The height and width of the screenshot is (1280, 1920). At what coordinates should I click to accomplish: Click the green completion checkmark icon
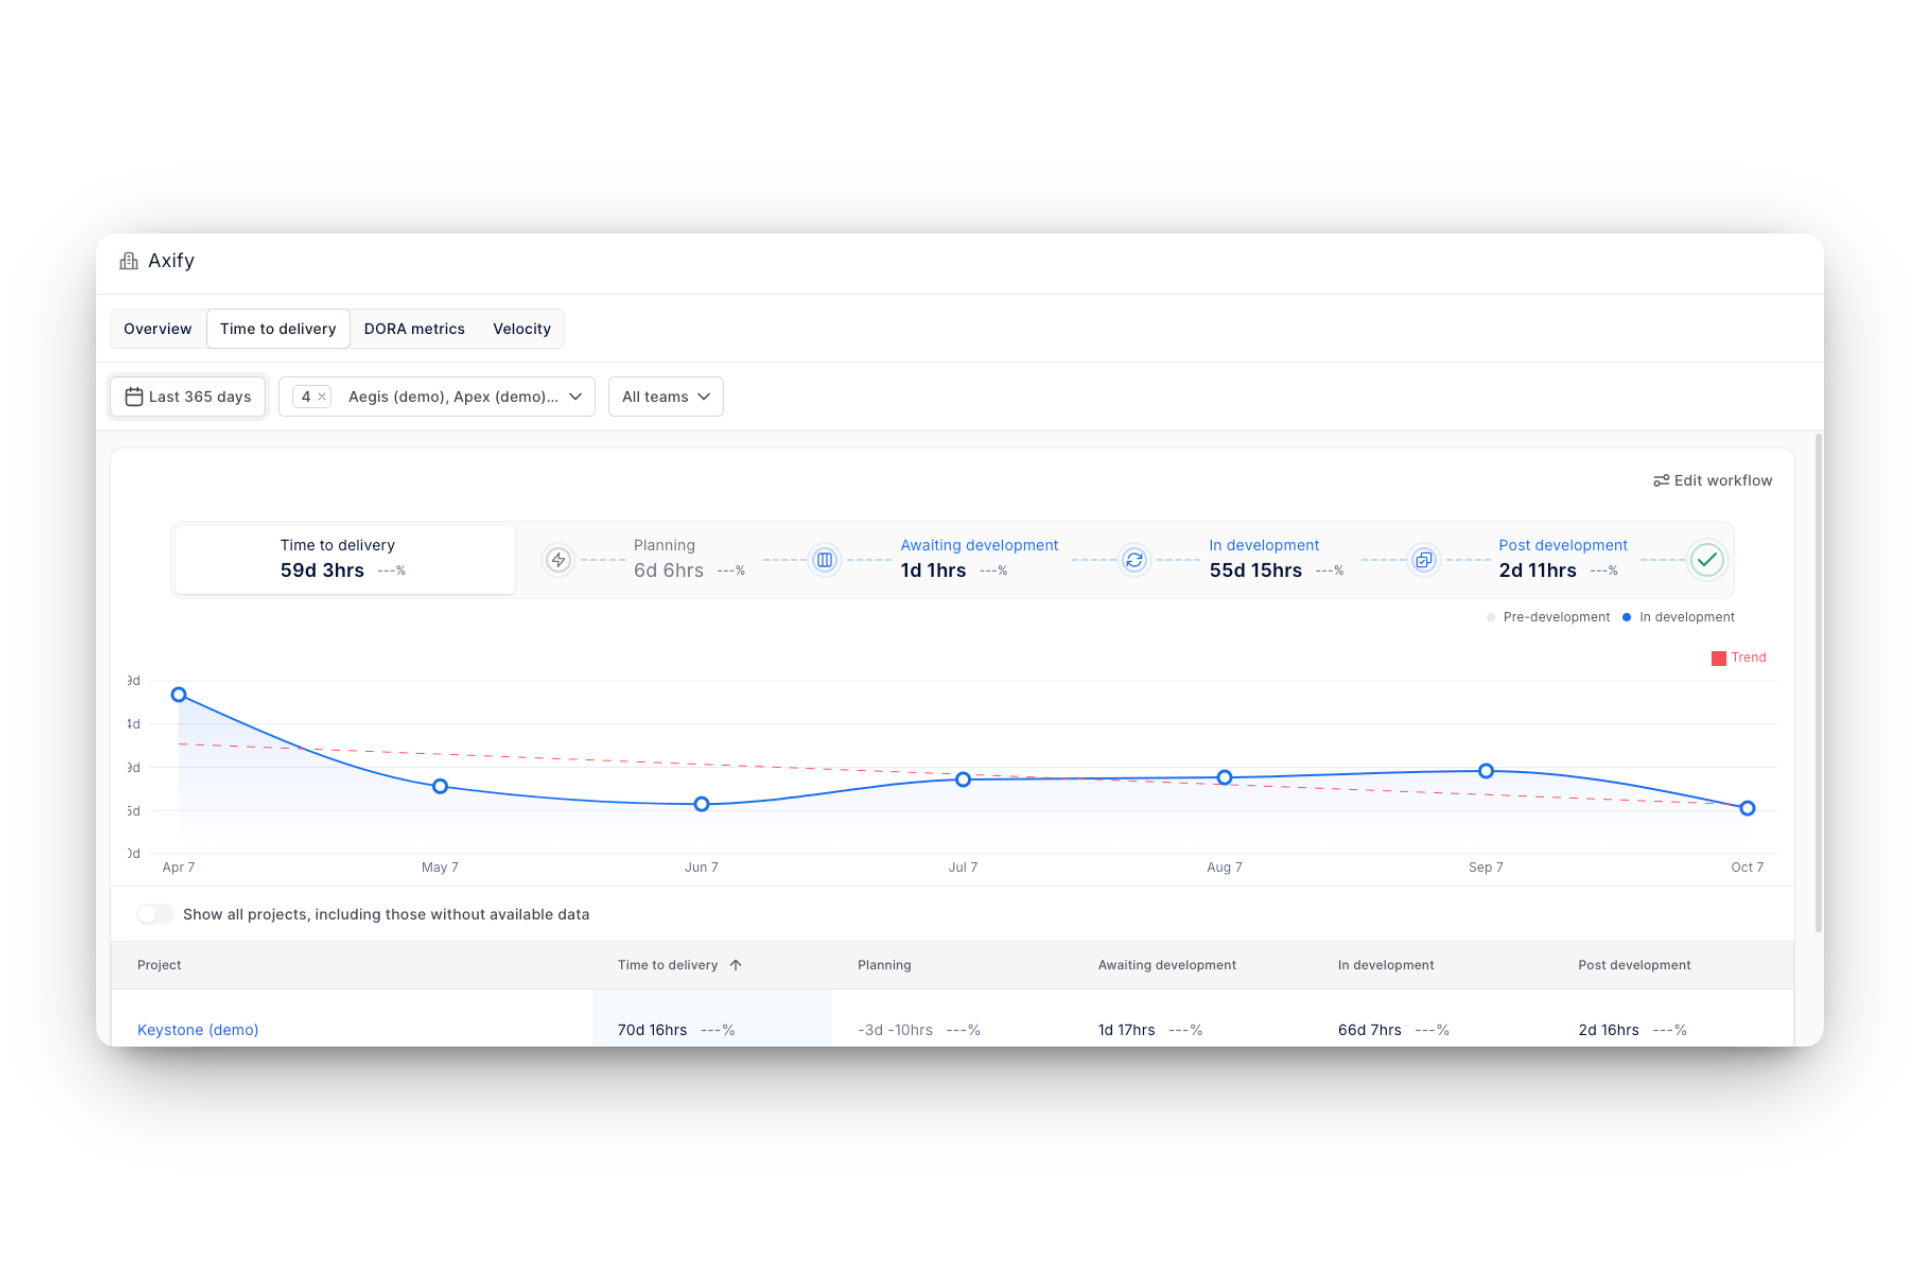click(1707, 560)
